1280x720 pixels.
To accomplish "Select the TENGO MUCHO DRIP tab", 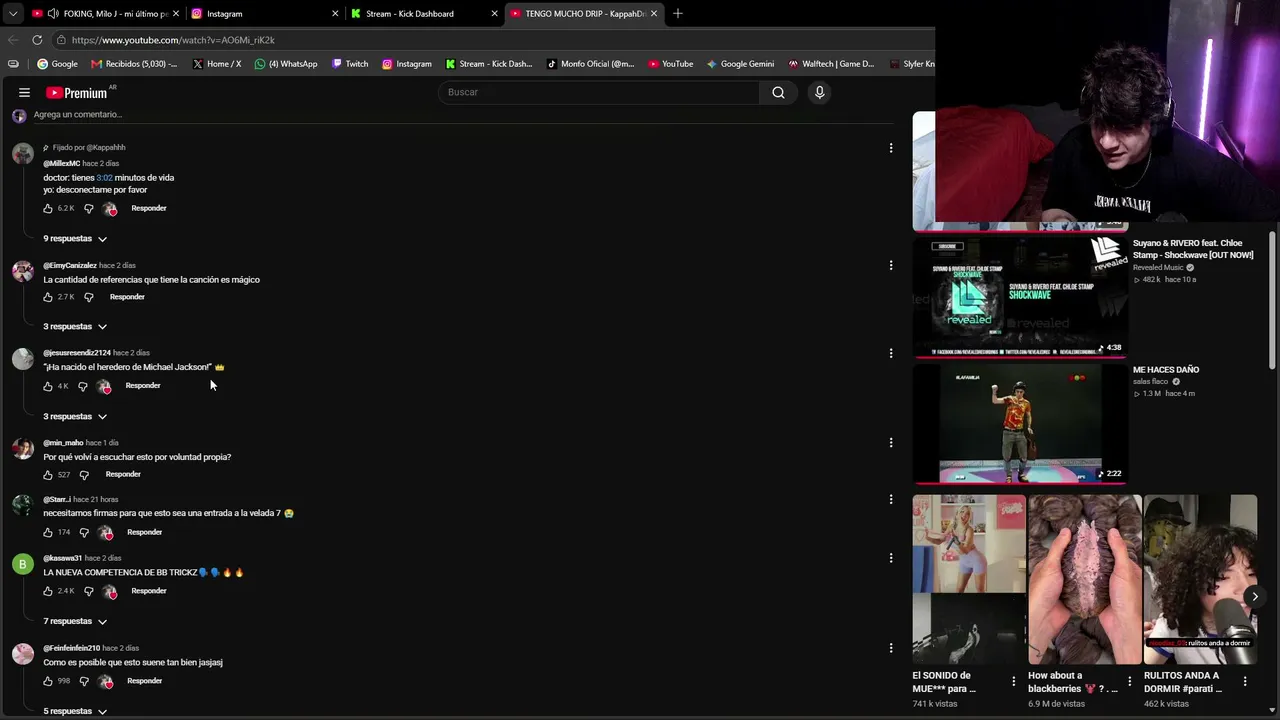I will tap(584, 14).
